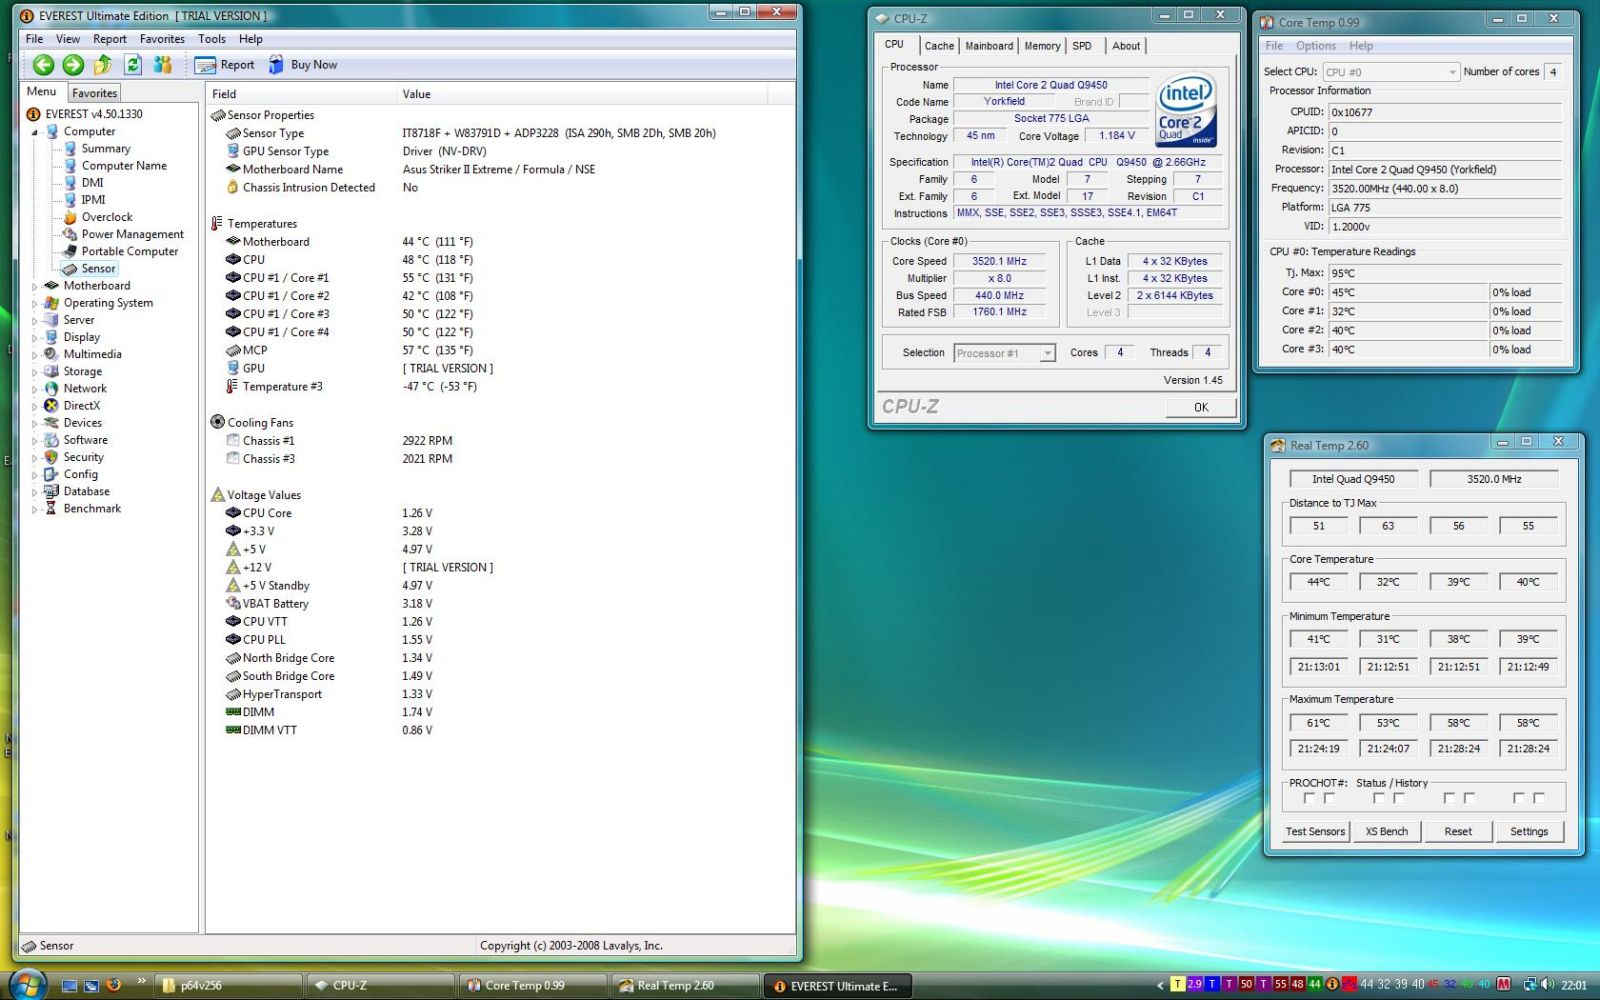1600x1000 pixels.
Task: Click the folder Up level toolbar icon
Action: pos(102,65)
